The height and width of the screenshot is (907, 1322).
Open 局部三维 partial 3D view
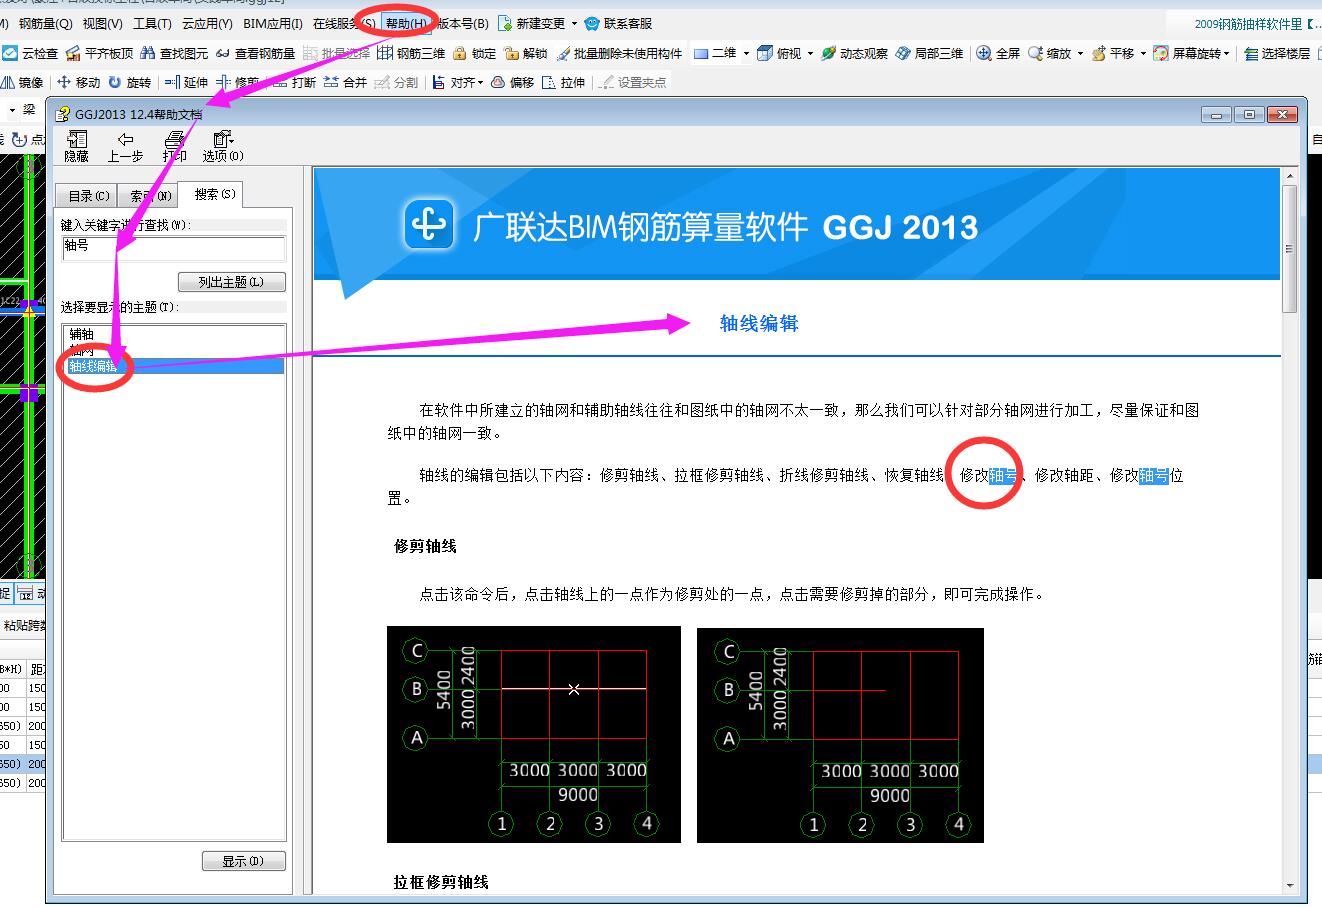[x=929, y=53]
